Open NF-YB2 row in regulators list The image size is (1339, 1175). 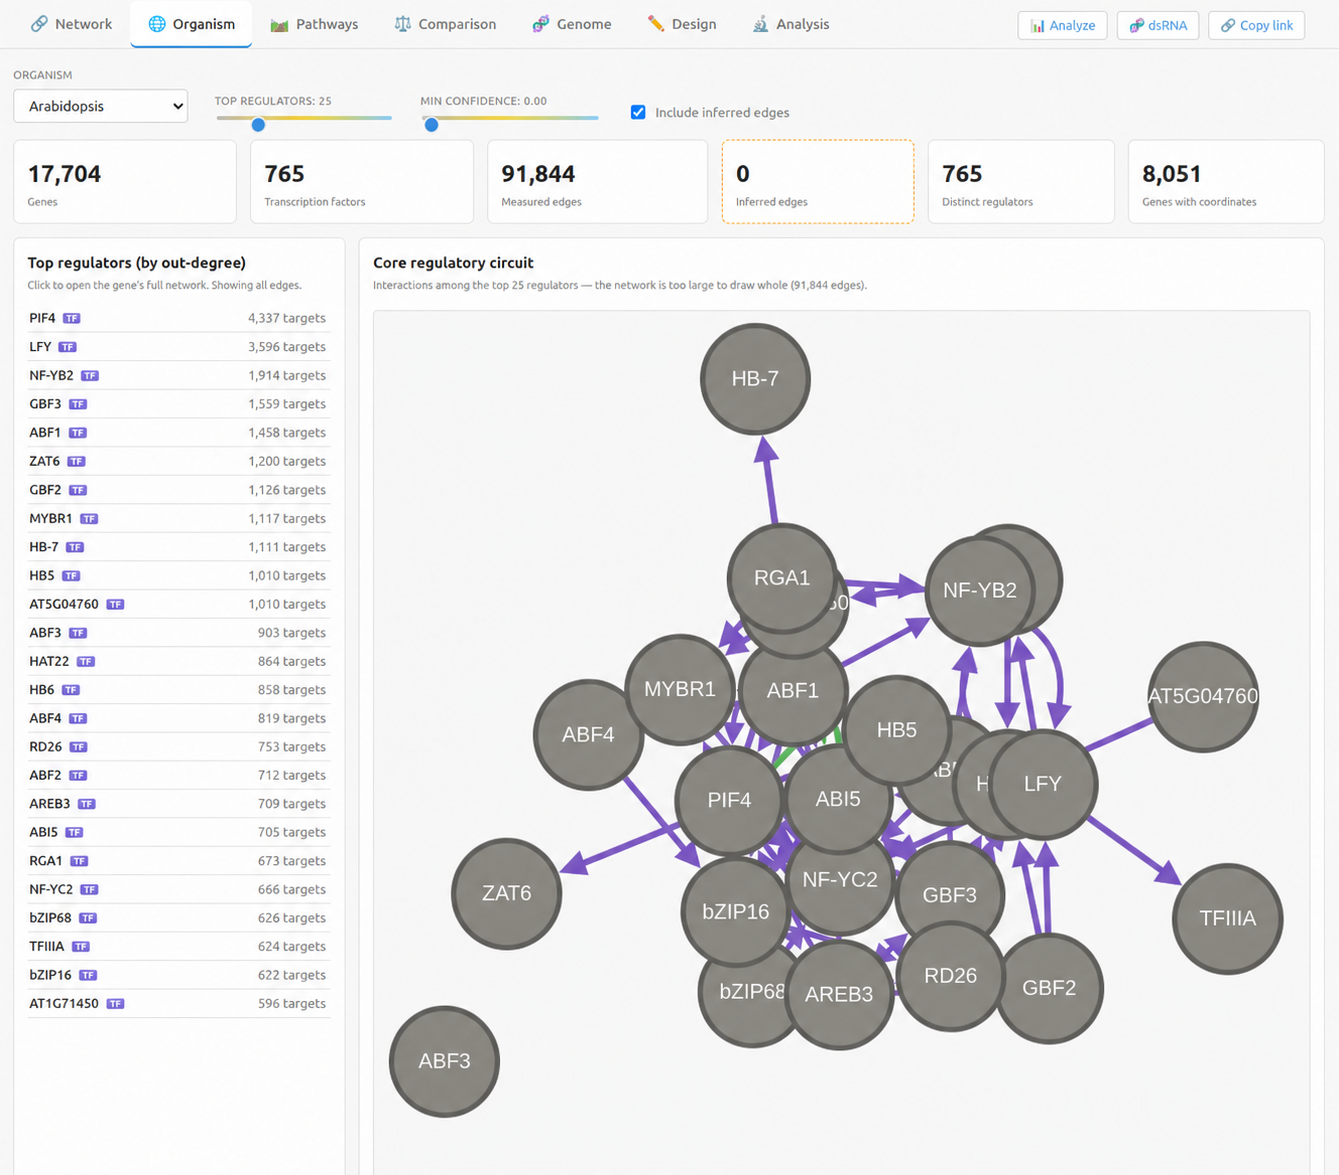coord(177,375)
